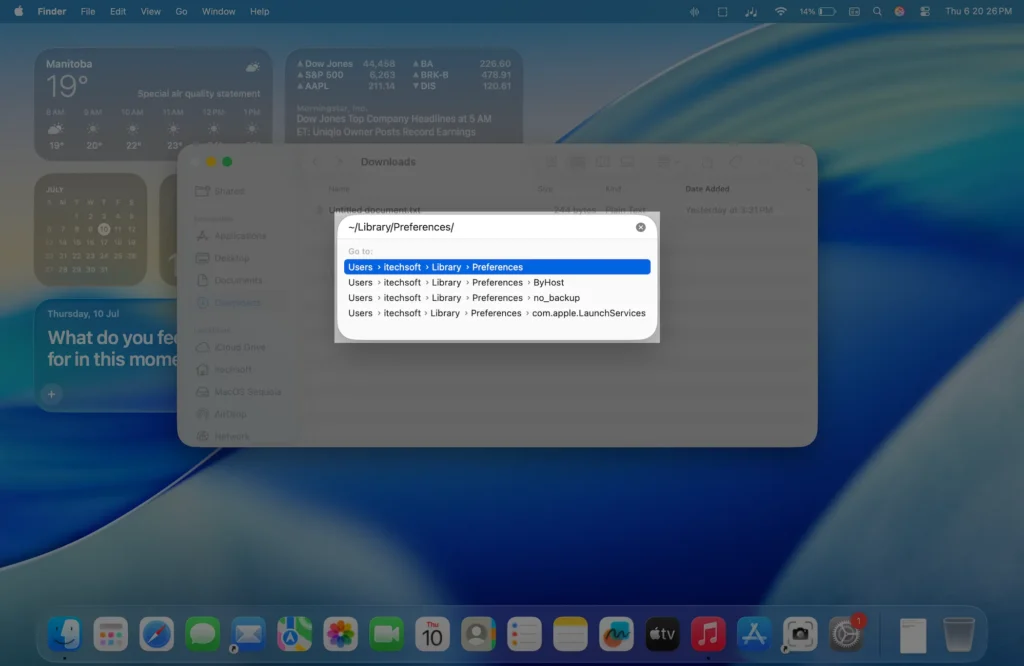Open the column options chevron near Date Added
Screen dimensions: 1024x666
pos(808,188)
